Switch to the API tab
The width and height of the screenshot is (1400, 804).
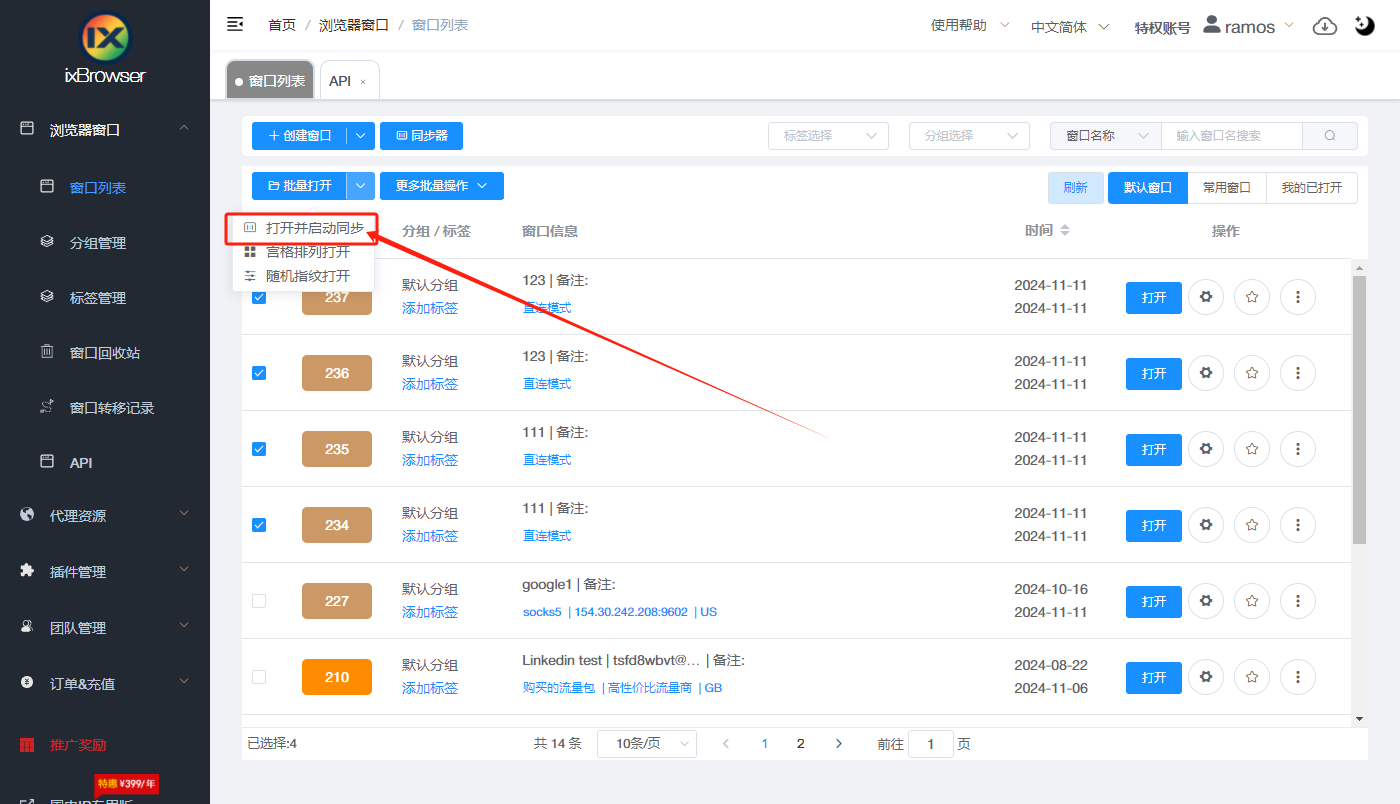pos(340,81)
